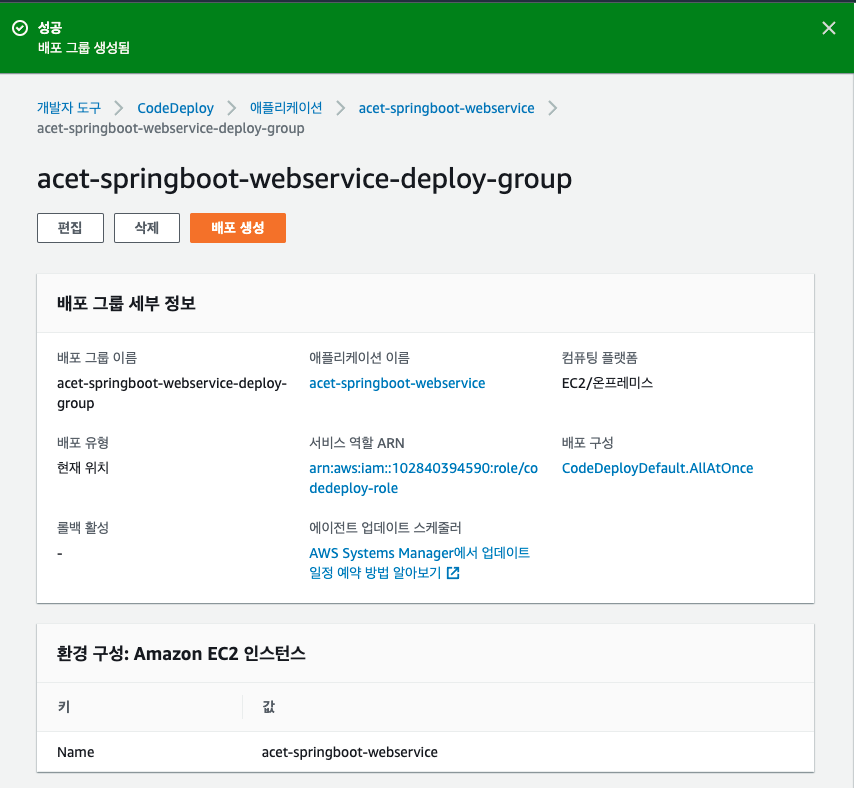Click the 애플리케이션 이름 label
The height and width of the screenshot is (788, 856).
pos(359,358)
